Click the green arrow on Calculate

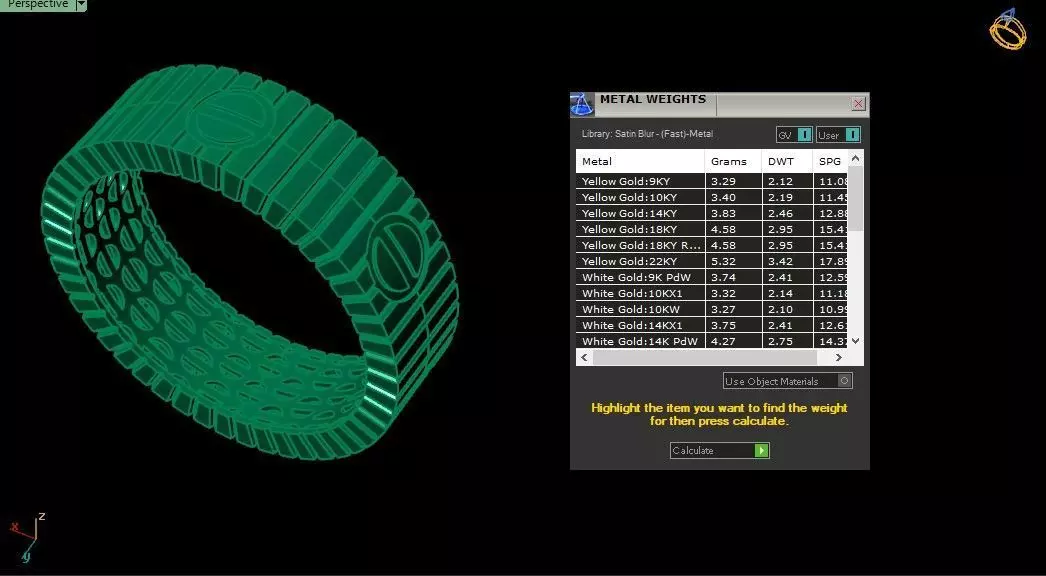point(762,451)
